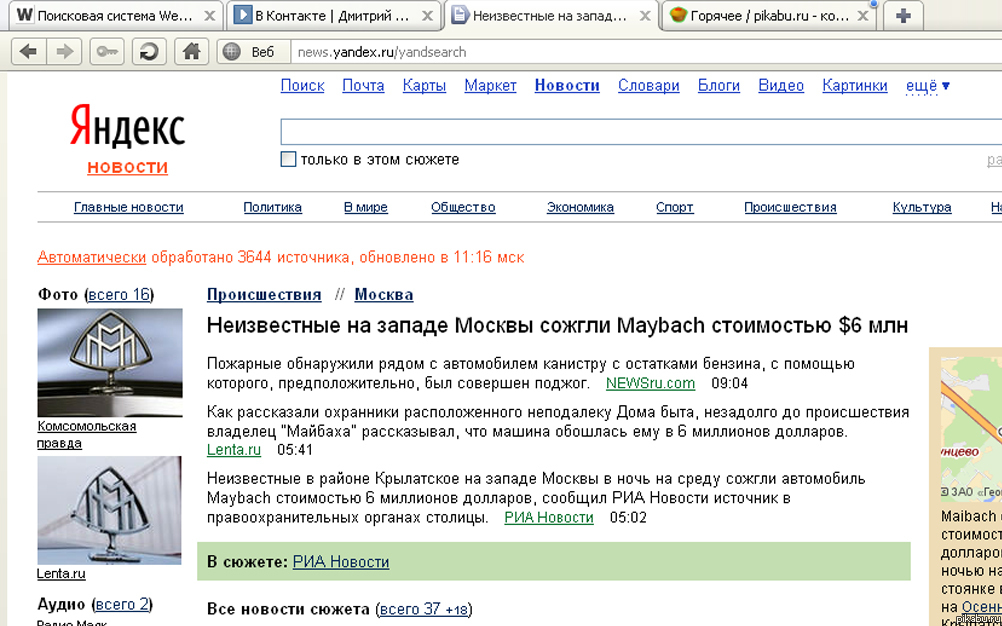Open the Спорт news section

[673, 207]
